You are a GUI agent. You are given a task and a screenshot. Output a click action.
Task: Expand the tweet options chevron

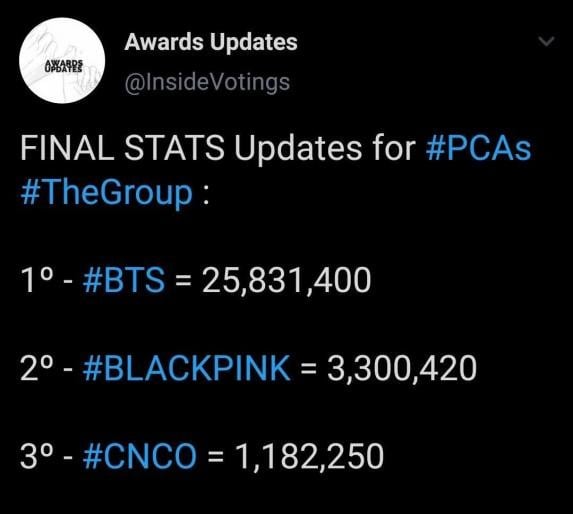click(x=547, y=41)
